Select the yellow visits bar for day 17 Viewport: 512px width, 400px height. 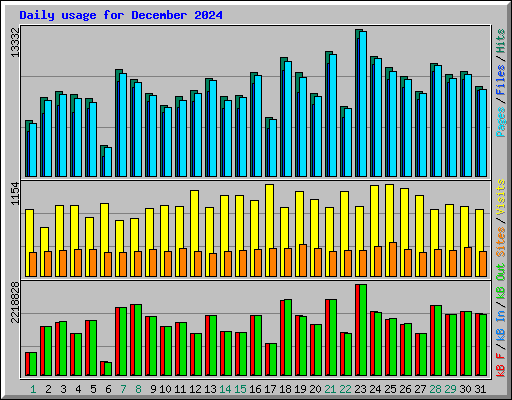(x=269, y=216)
